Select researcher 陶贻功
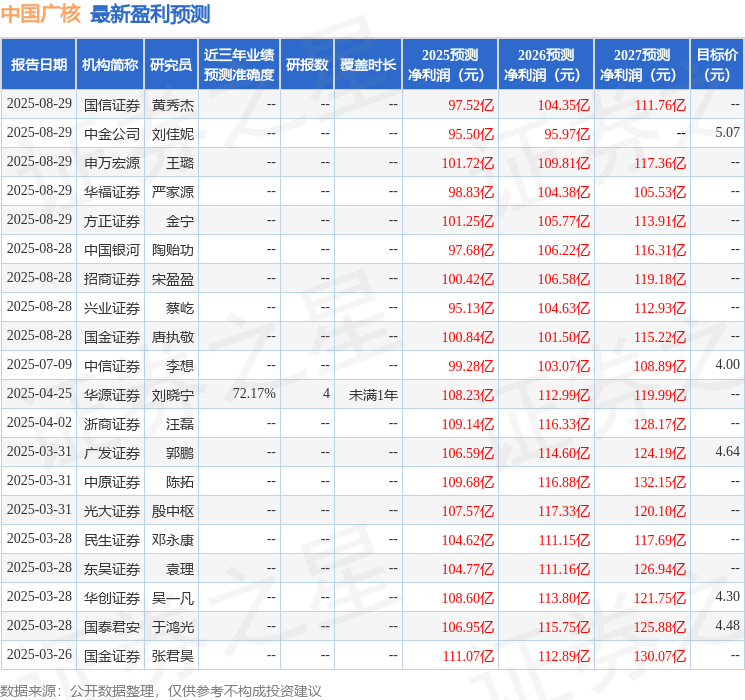Image resolution: width=745 pixels, height=700 pixels. (172, 249)
